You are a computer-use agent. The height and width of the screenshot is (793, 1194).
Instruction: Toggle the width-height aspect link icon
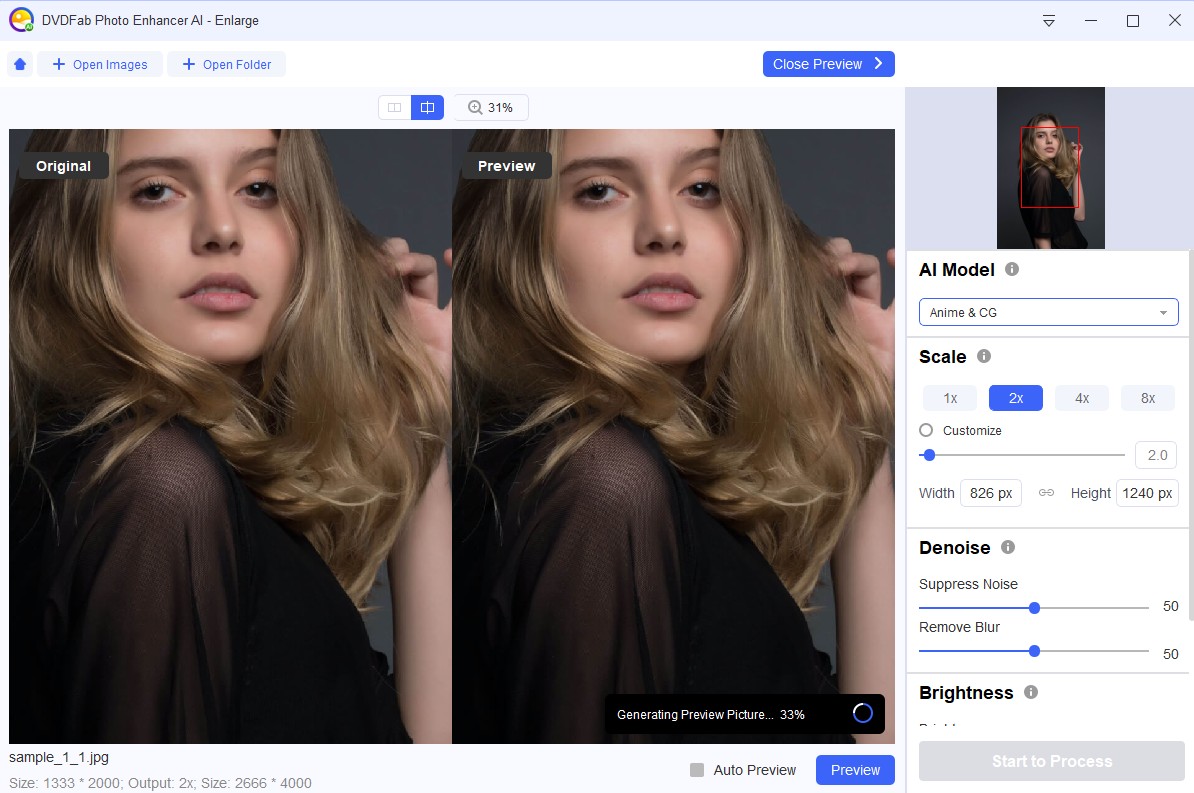point(1046,493)
